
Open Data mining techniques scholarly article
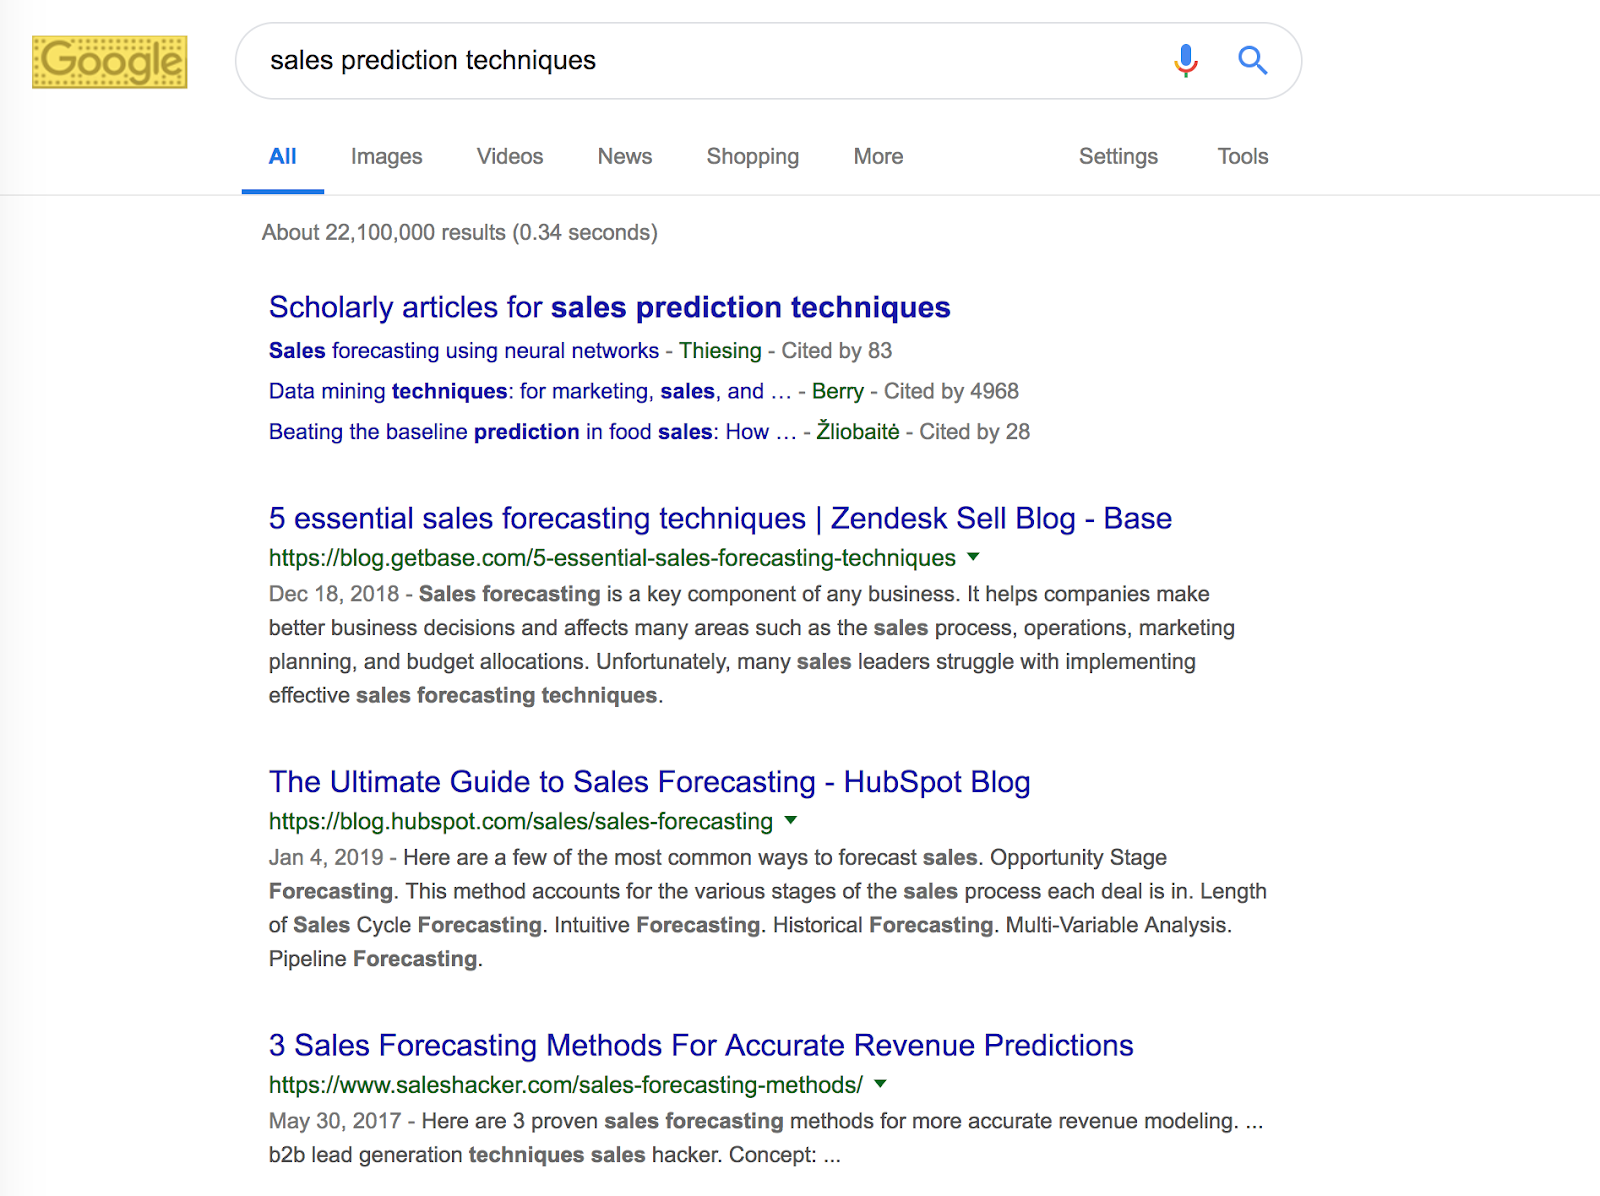pyautogui.click(x=530, y=391)
